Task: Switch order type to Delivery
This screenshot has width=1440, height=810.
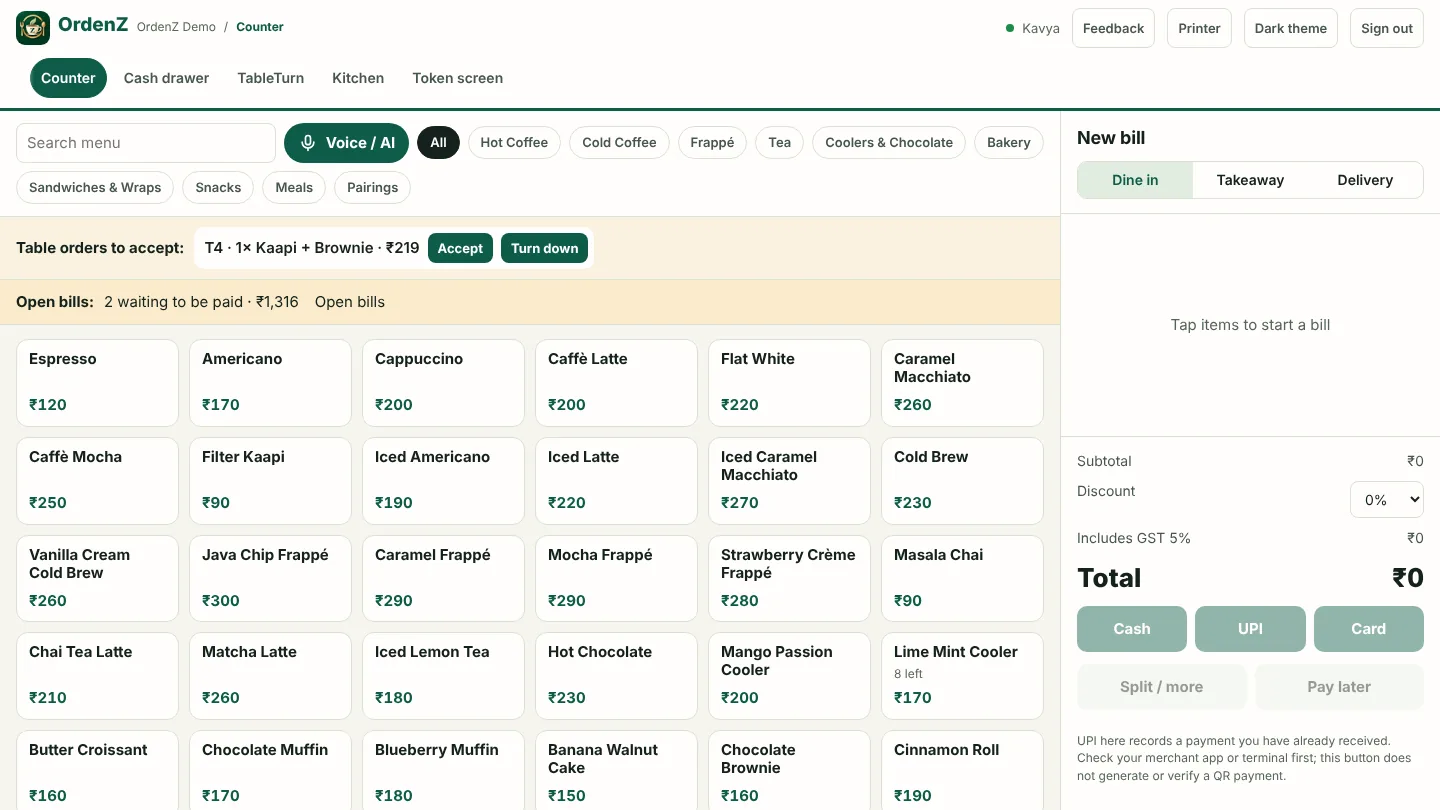Action: [x=1365, y=180]
